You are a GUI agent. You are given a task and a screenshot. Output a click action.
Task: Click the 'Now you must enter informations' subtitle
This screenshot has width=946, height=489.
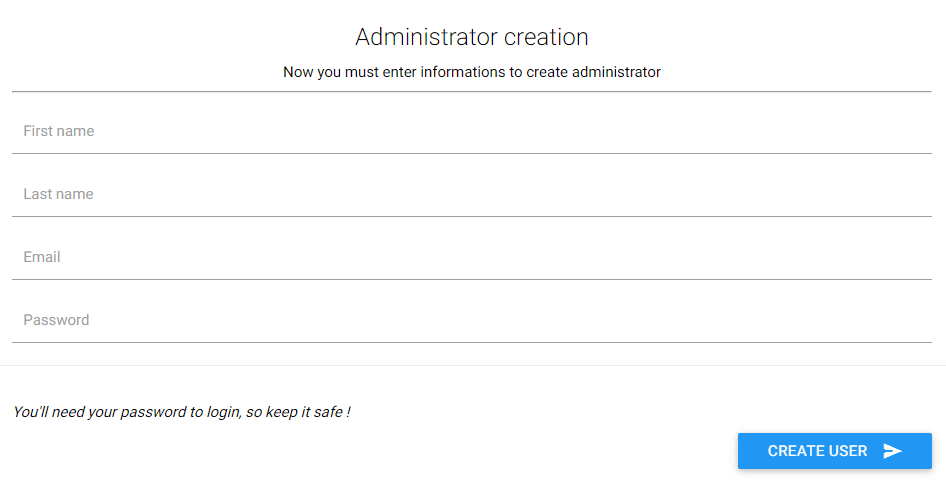pos(472,72)
